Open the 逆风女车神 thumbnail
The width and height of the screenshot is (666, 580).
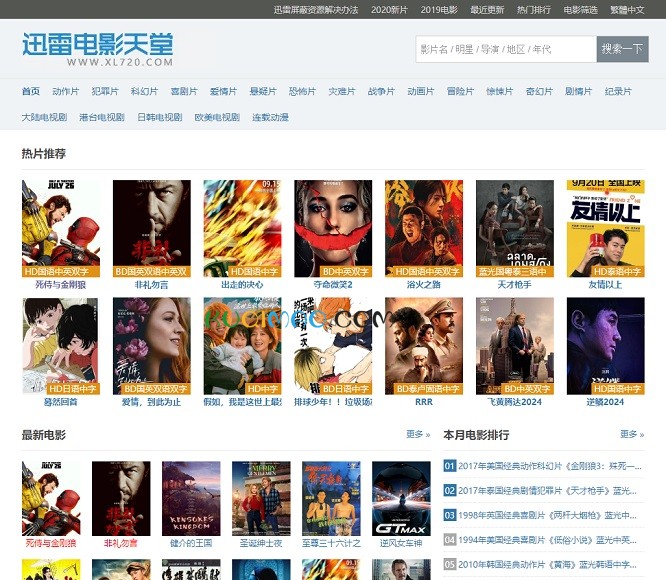[401, 498]
